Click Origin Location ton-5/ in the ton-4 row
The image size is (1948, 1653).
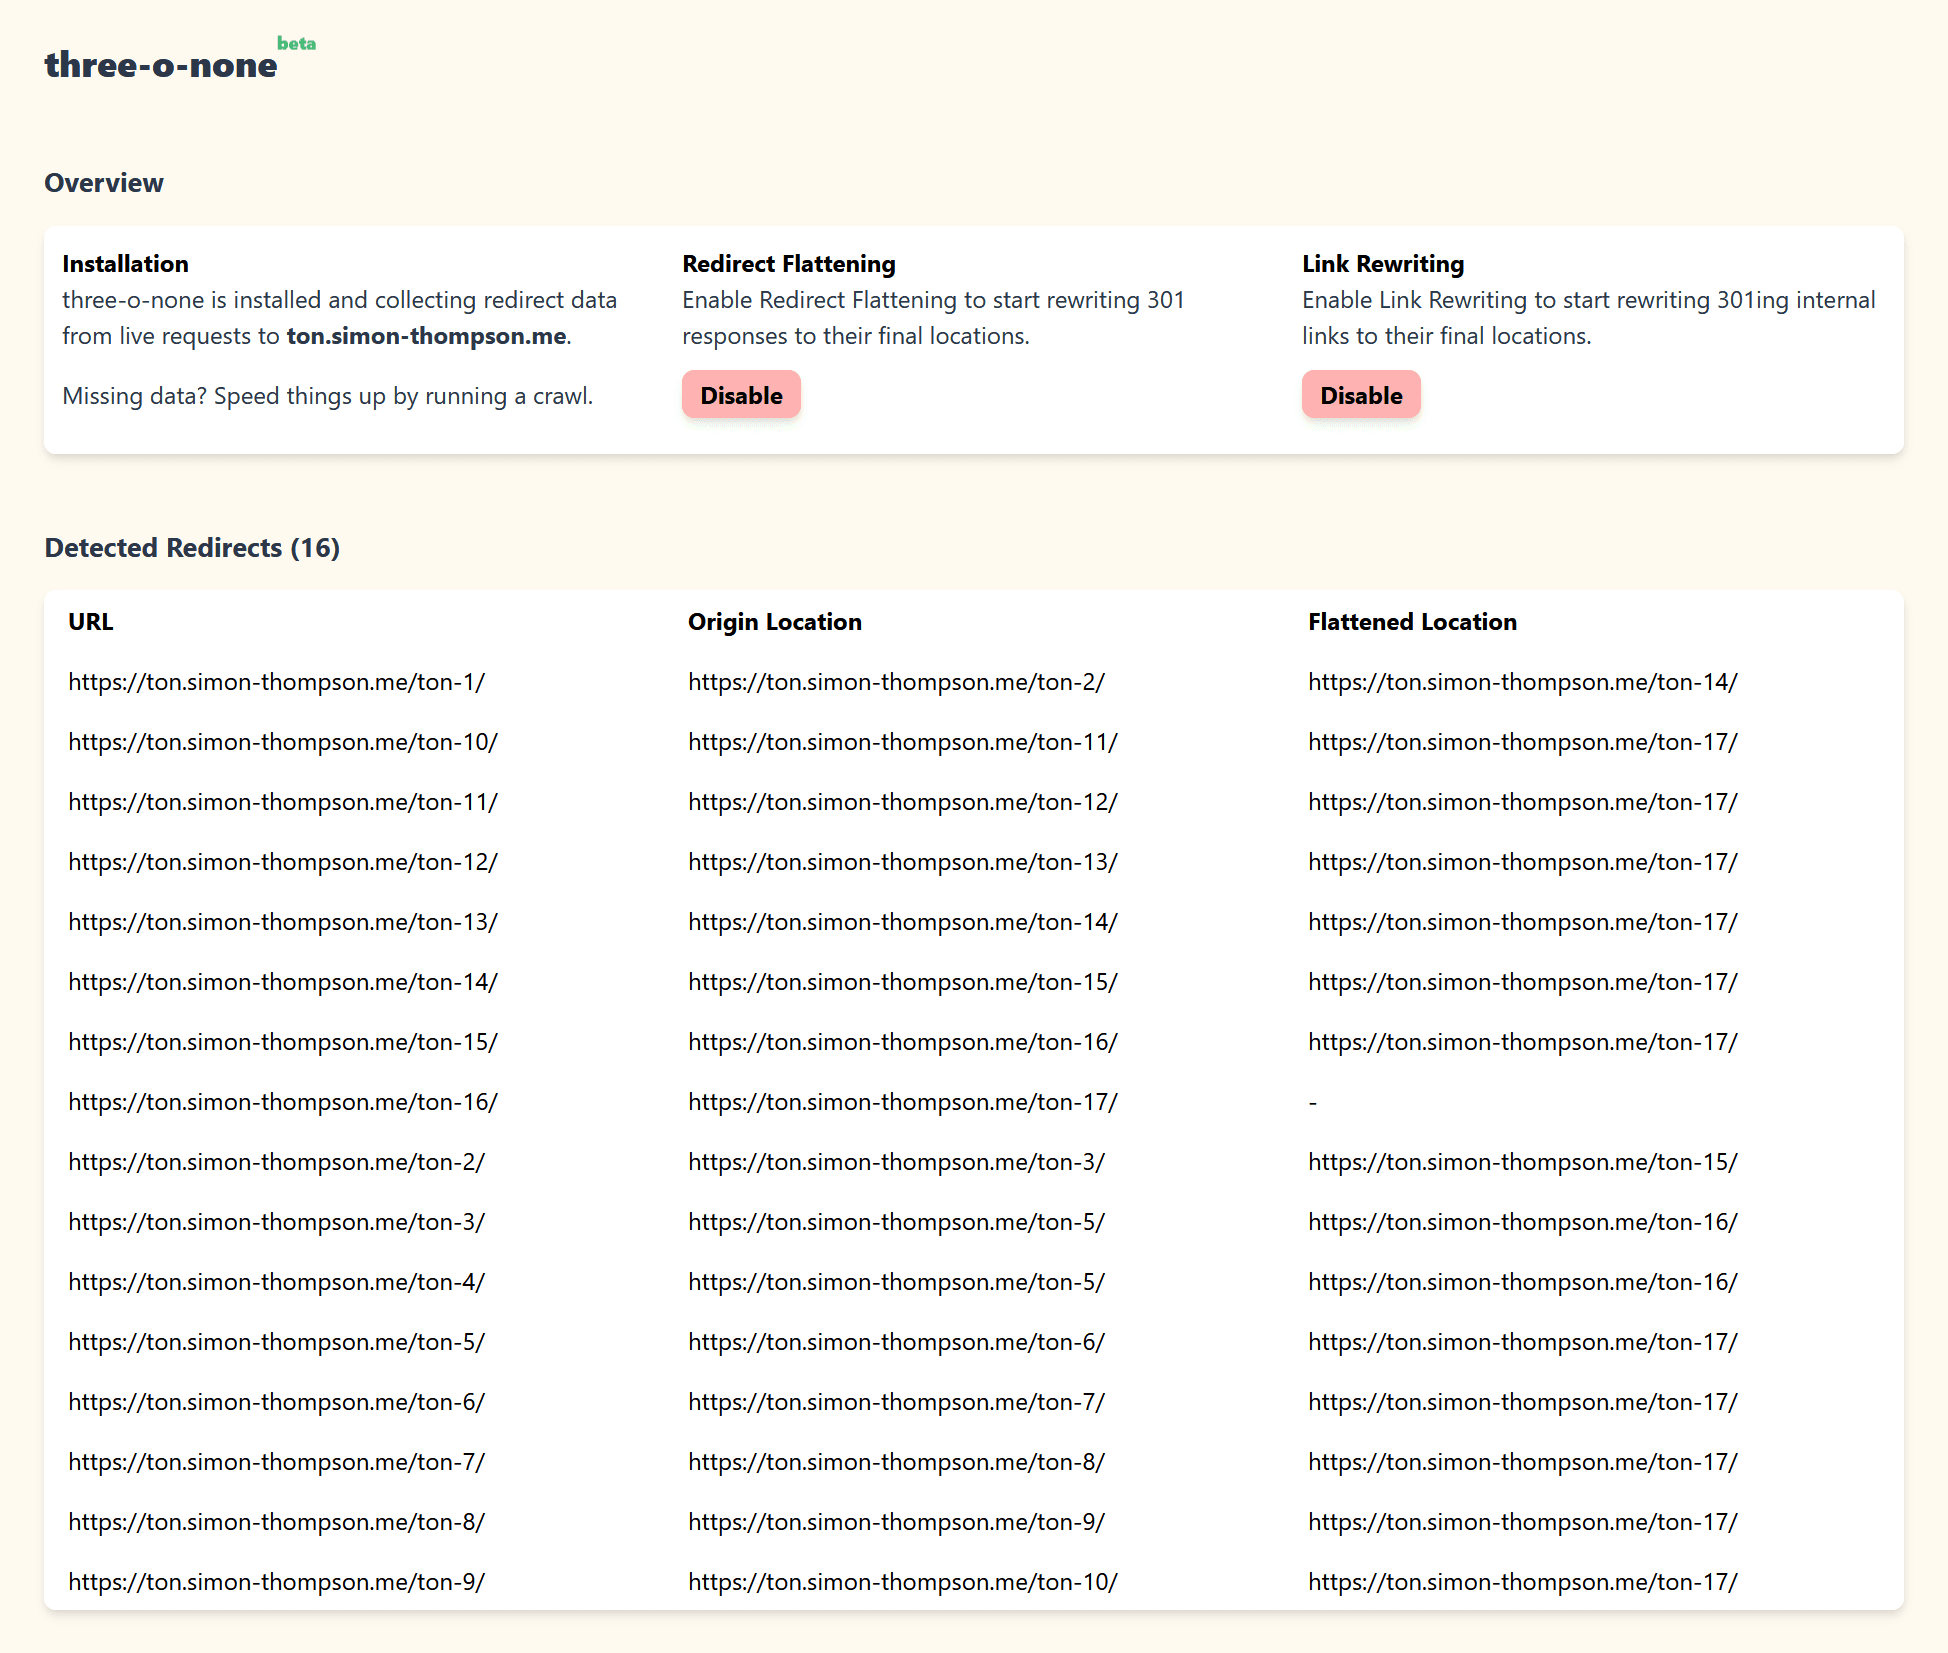[897, 1282]
